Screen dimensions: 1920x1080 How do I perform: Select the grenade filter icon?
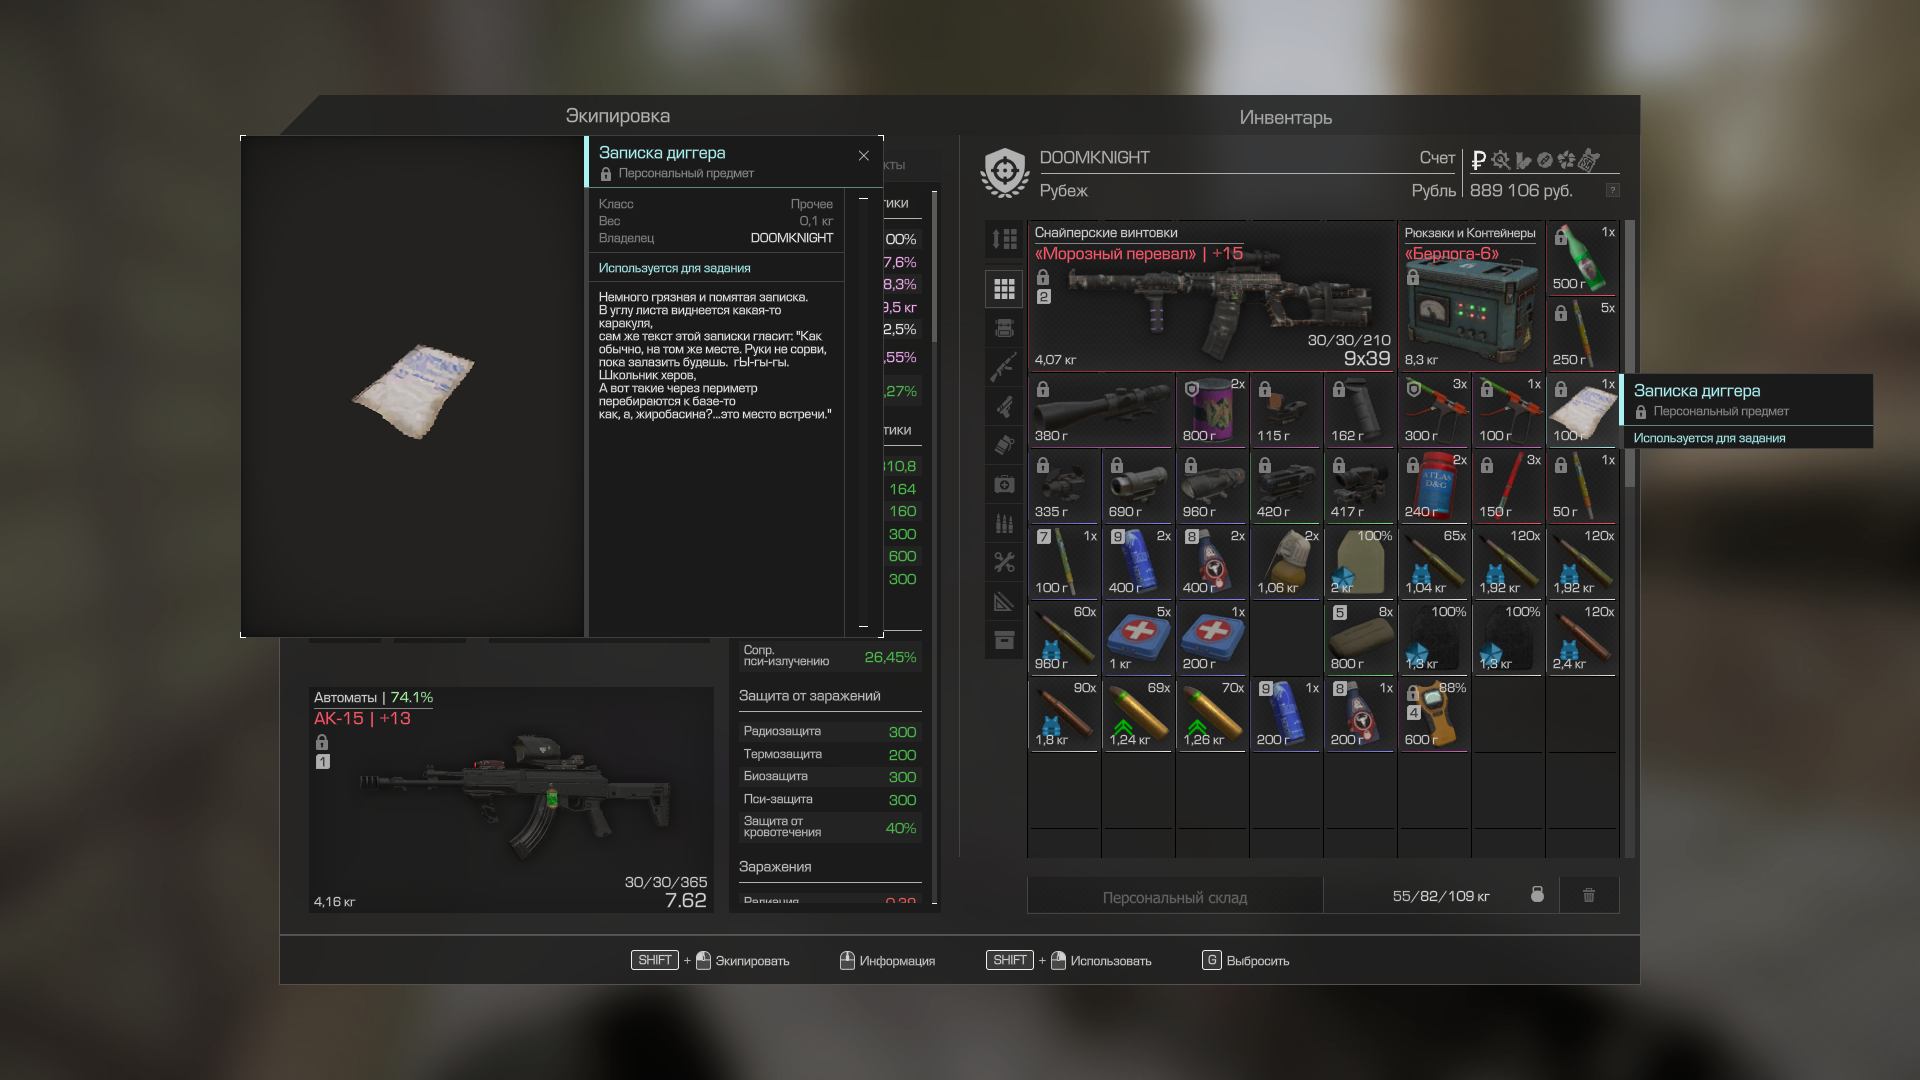[x=1004, y=445]
